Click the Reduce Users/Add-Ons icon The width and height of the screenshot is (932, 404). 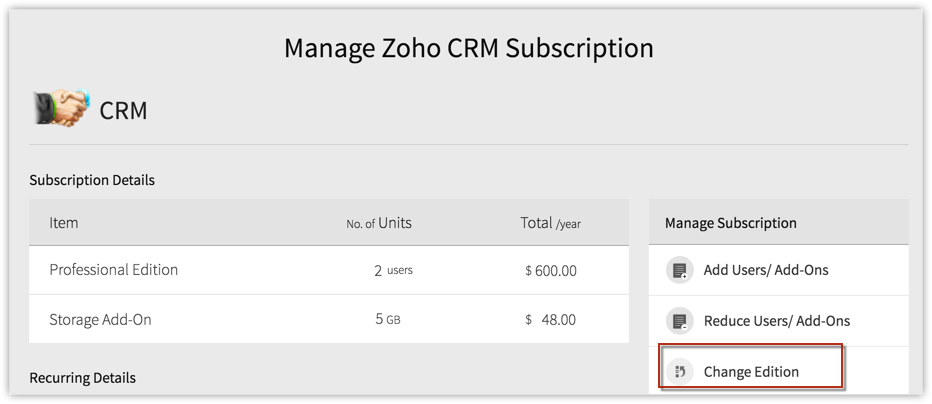(x=680, y=321)
